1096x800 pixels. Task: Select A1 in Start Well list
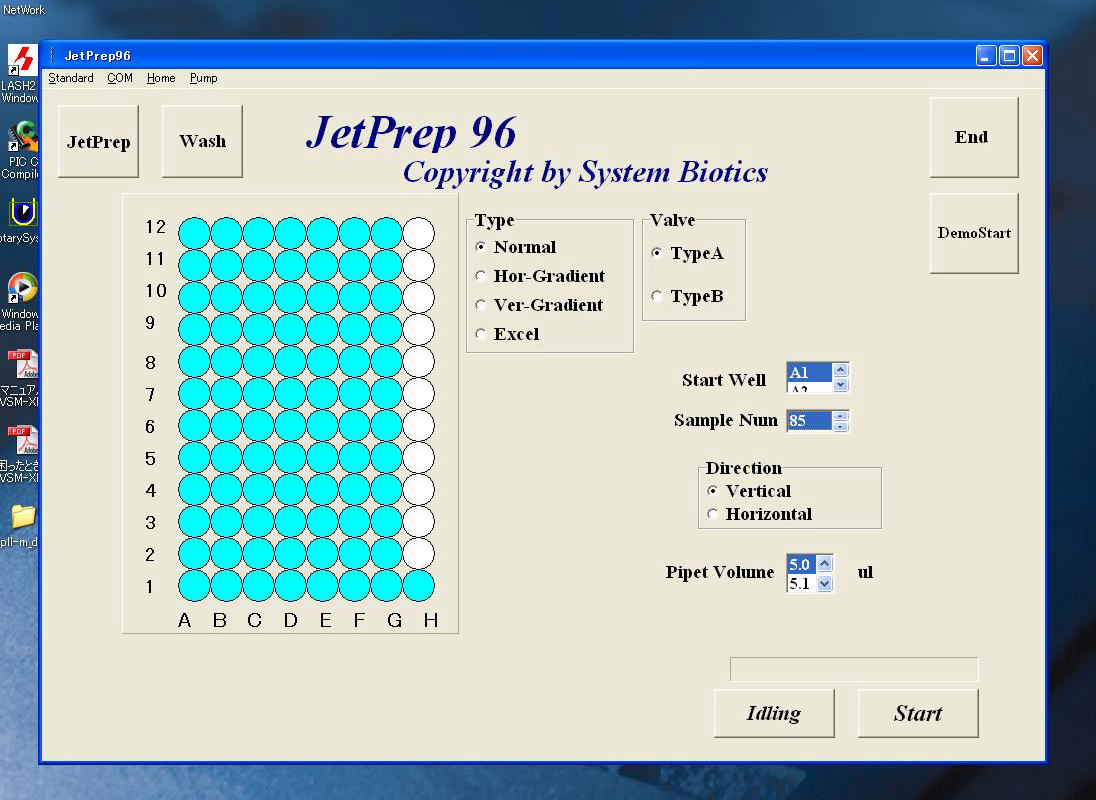coord(809,372)
